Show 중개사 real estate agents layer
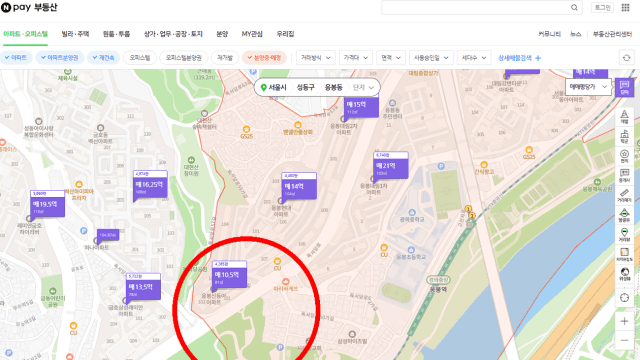640x360 pixels. click(624, 176)
